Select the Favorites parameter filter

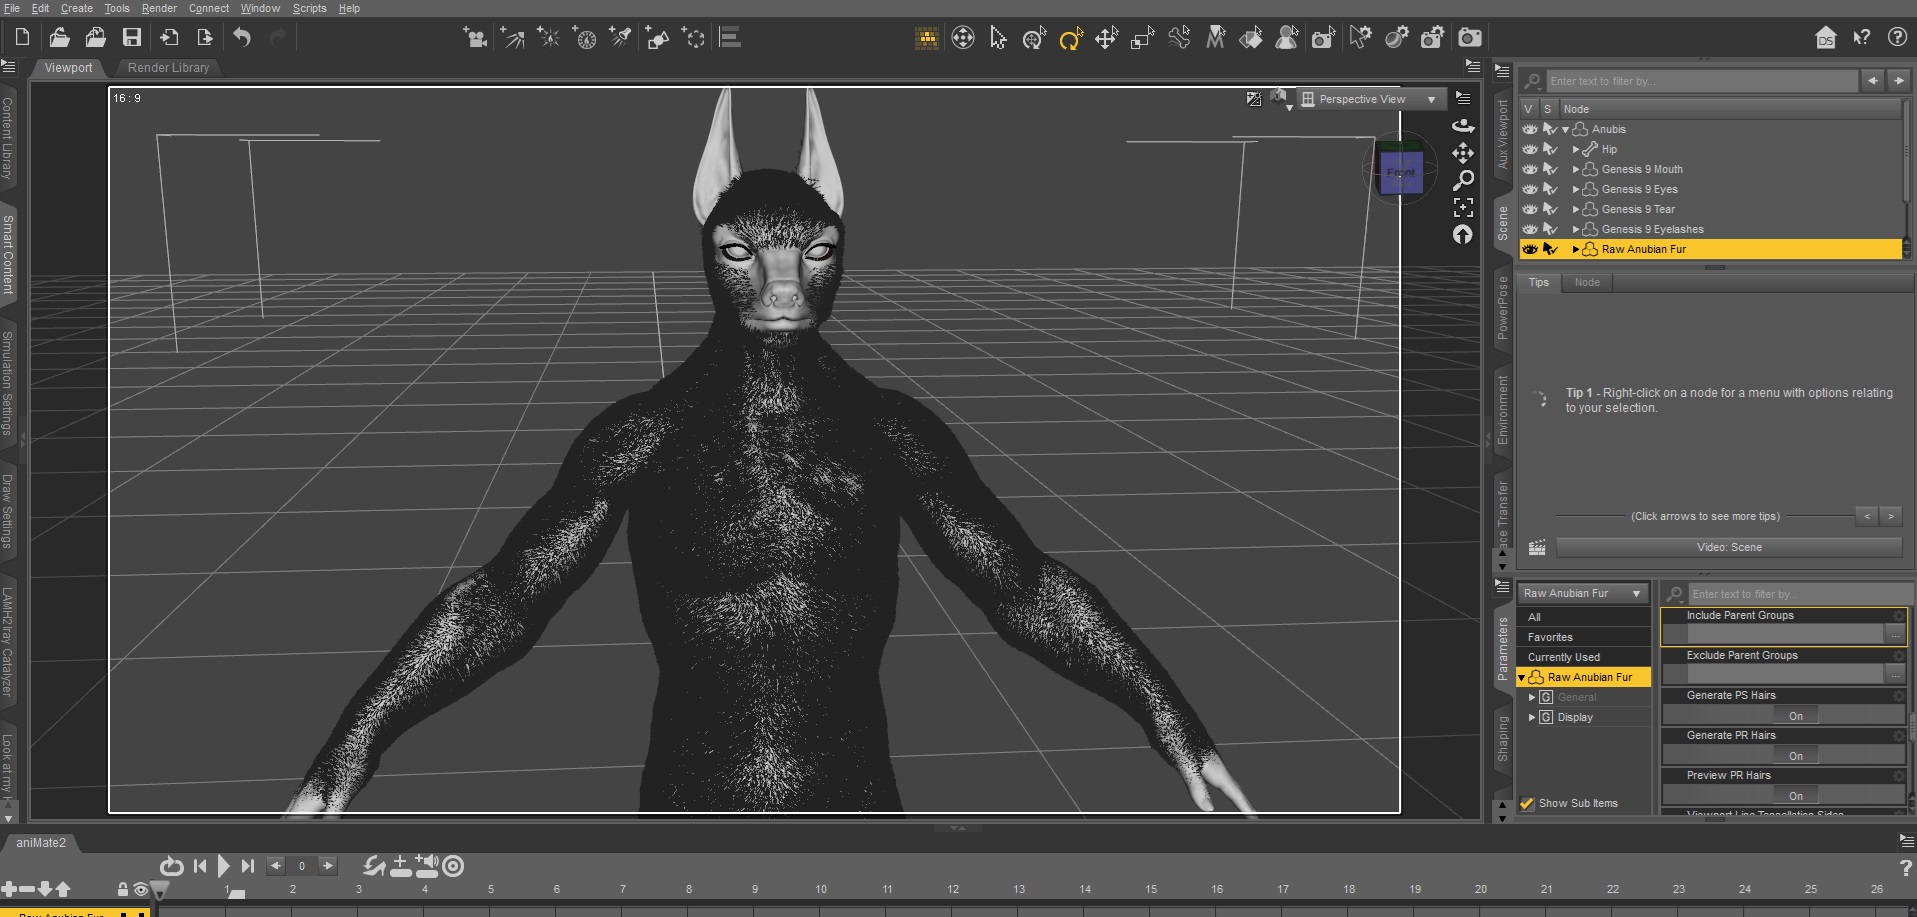(1582, 637)
